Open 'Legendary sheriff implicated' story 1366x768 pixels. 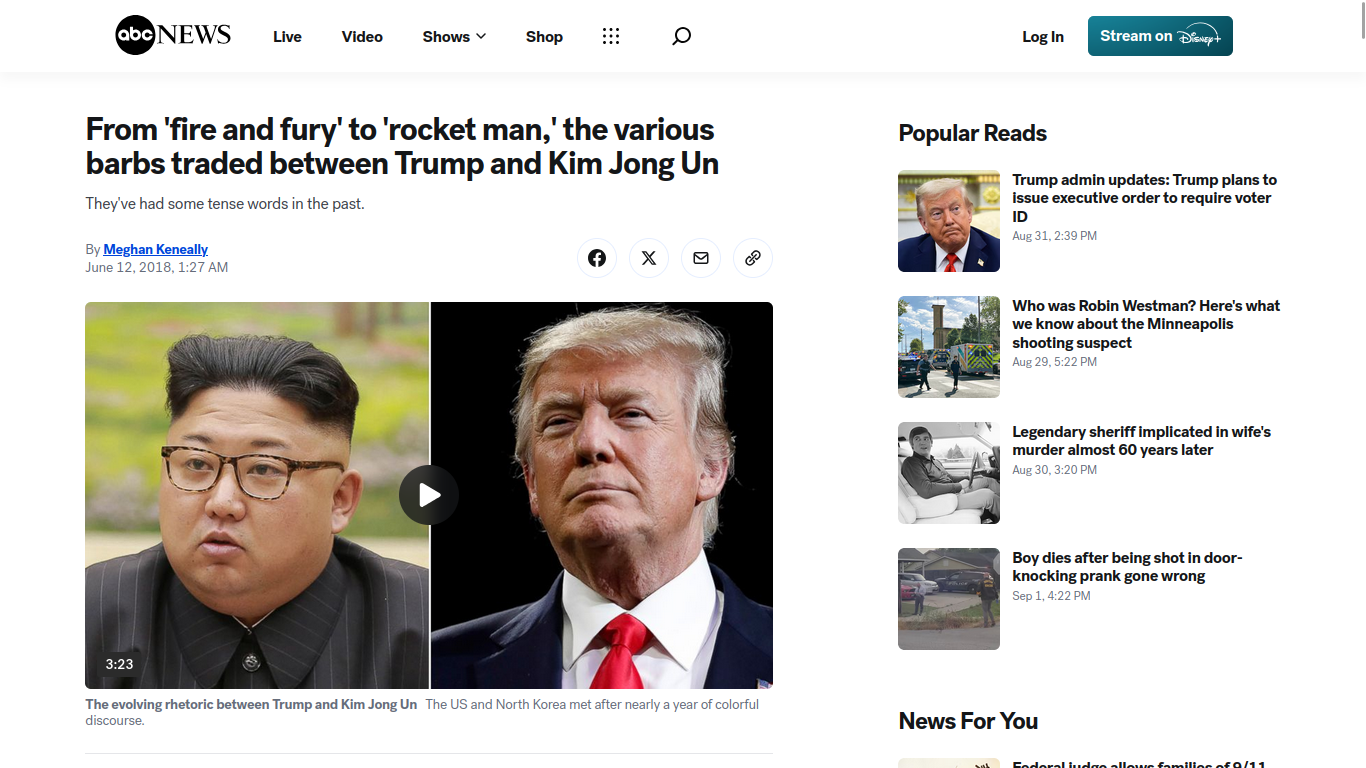(x=1141, y=441)
